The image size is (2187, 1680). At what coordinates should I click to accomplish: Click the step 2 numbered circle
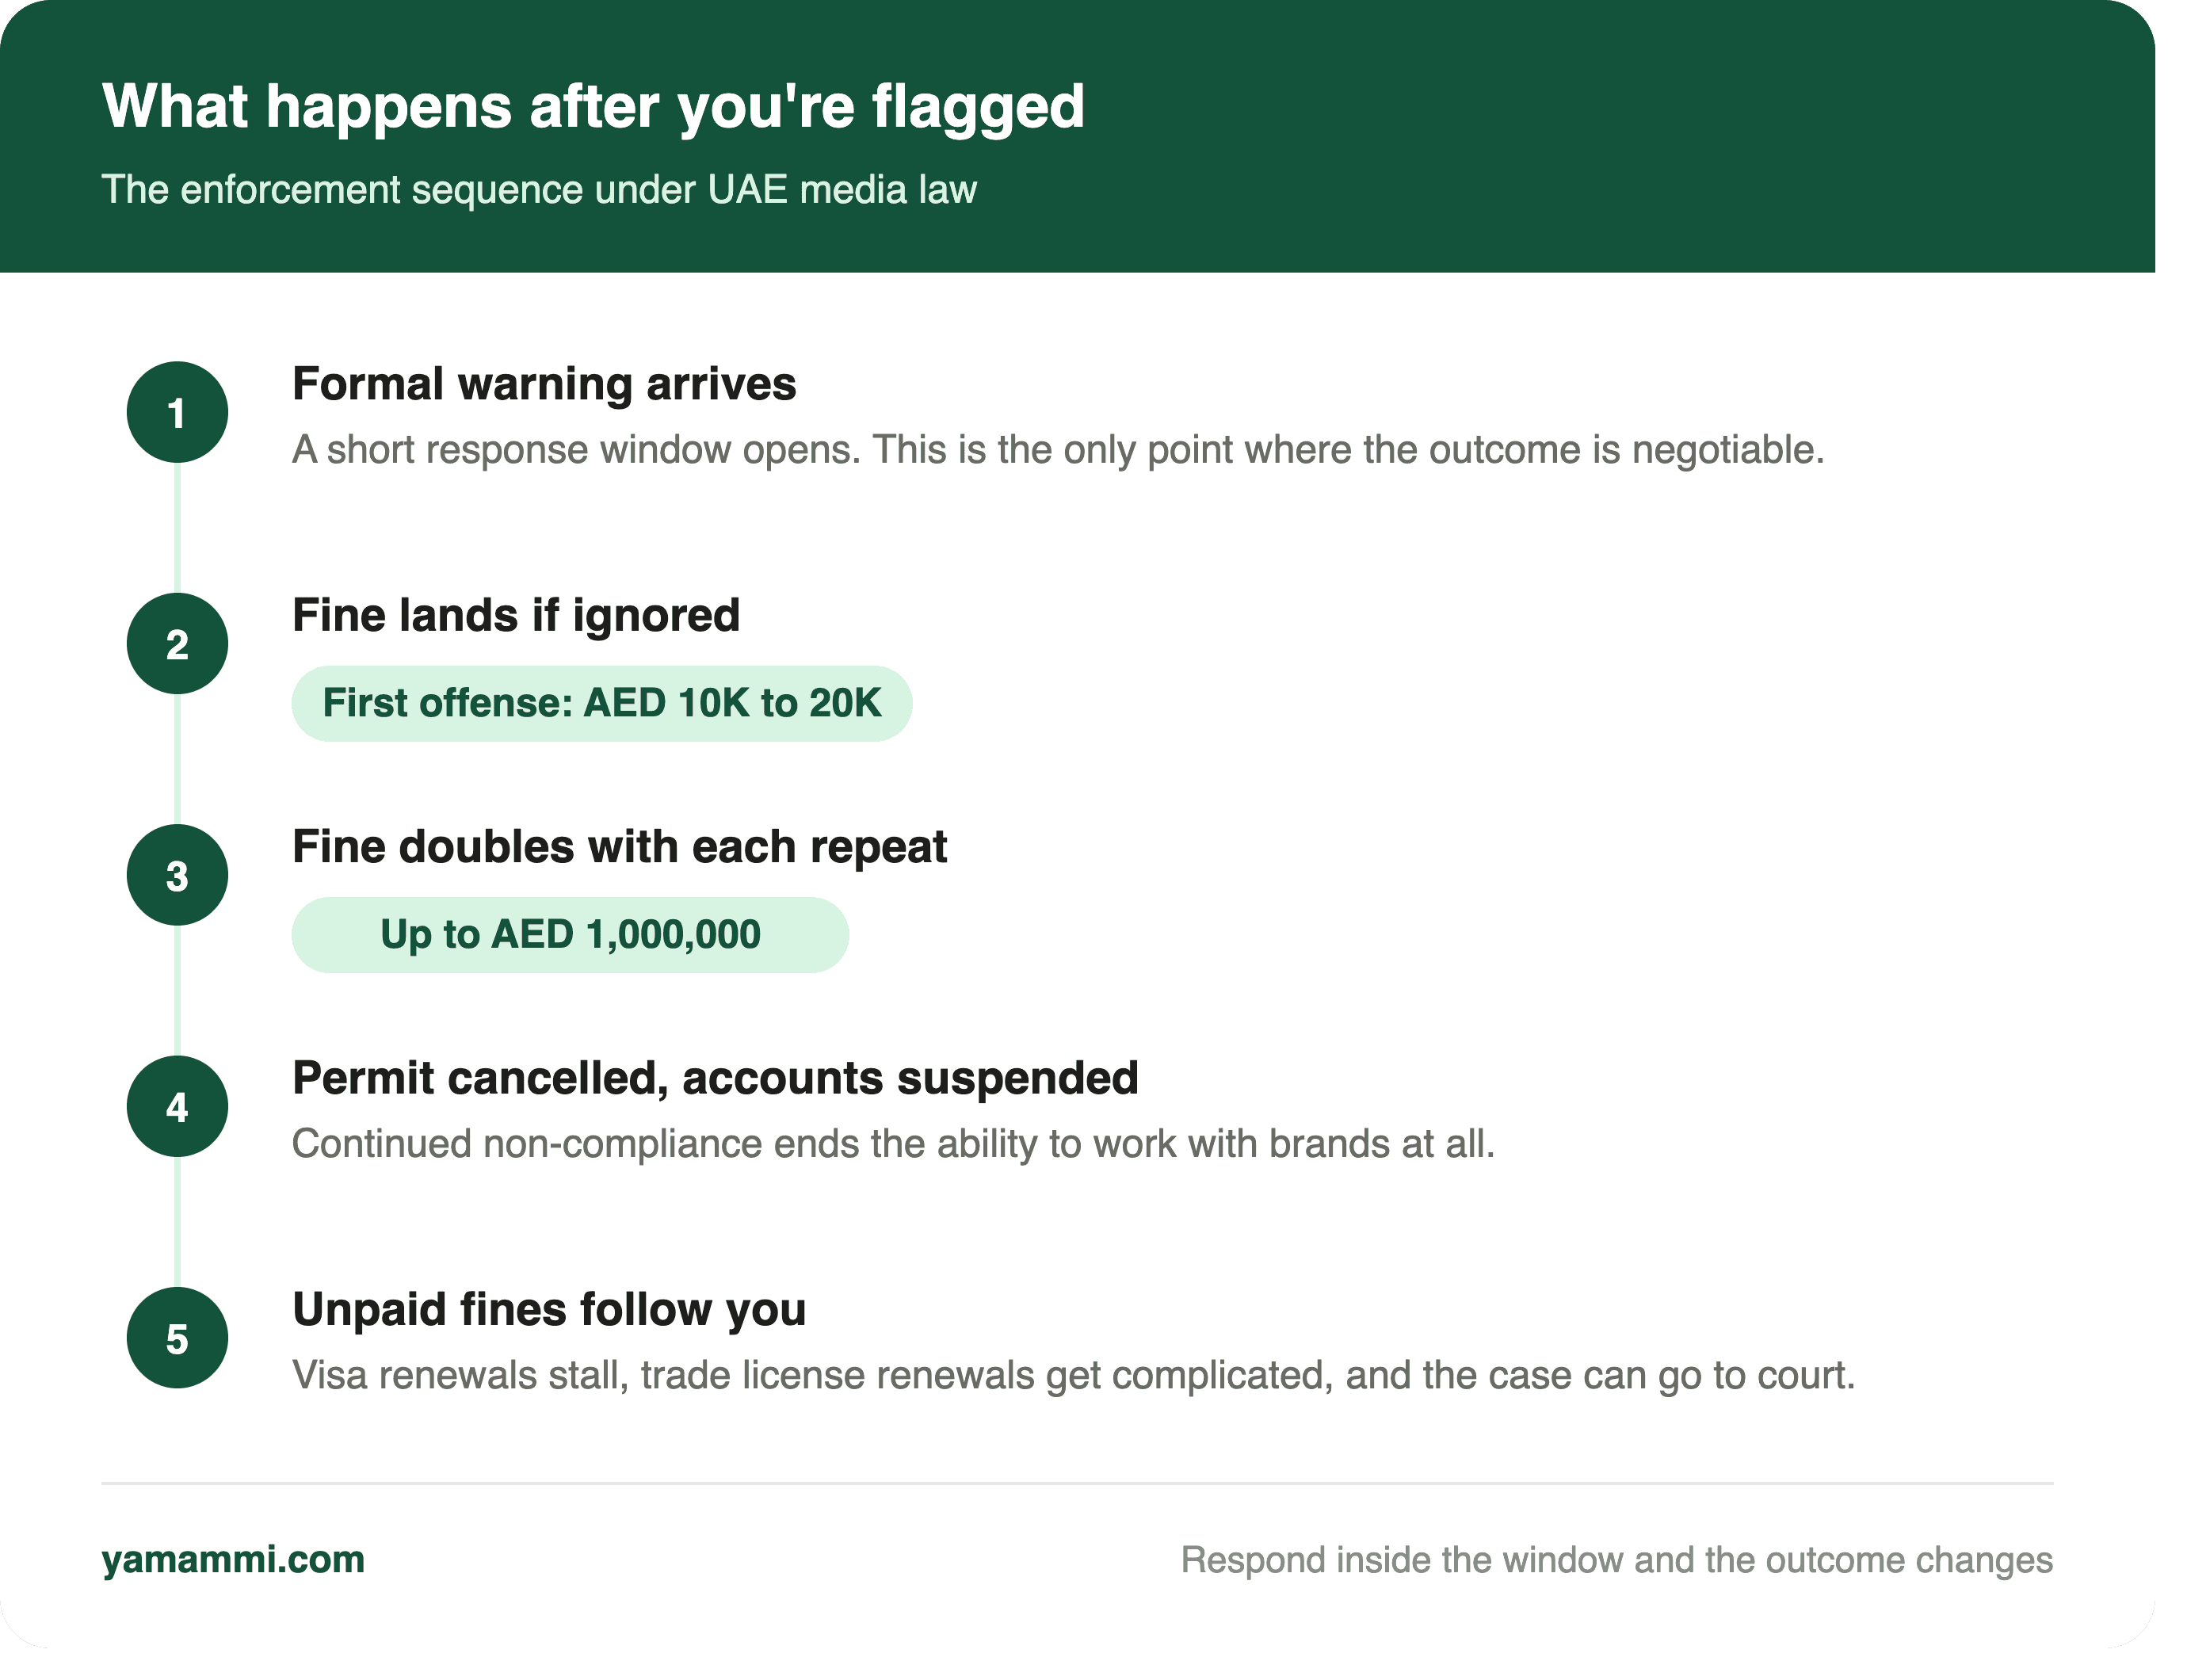[177, 643]
